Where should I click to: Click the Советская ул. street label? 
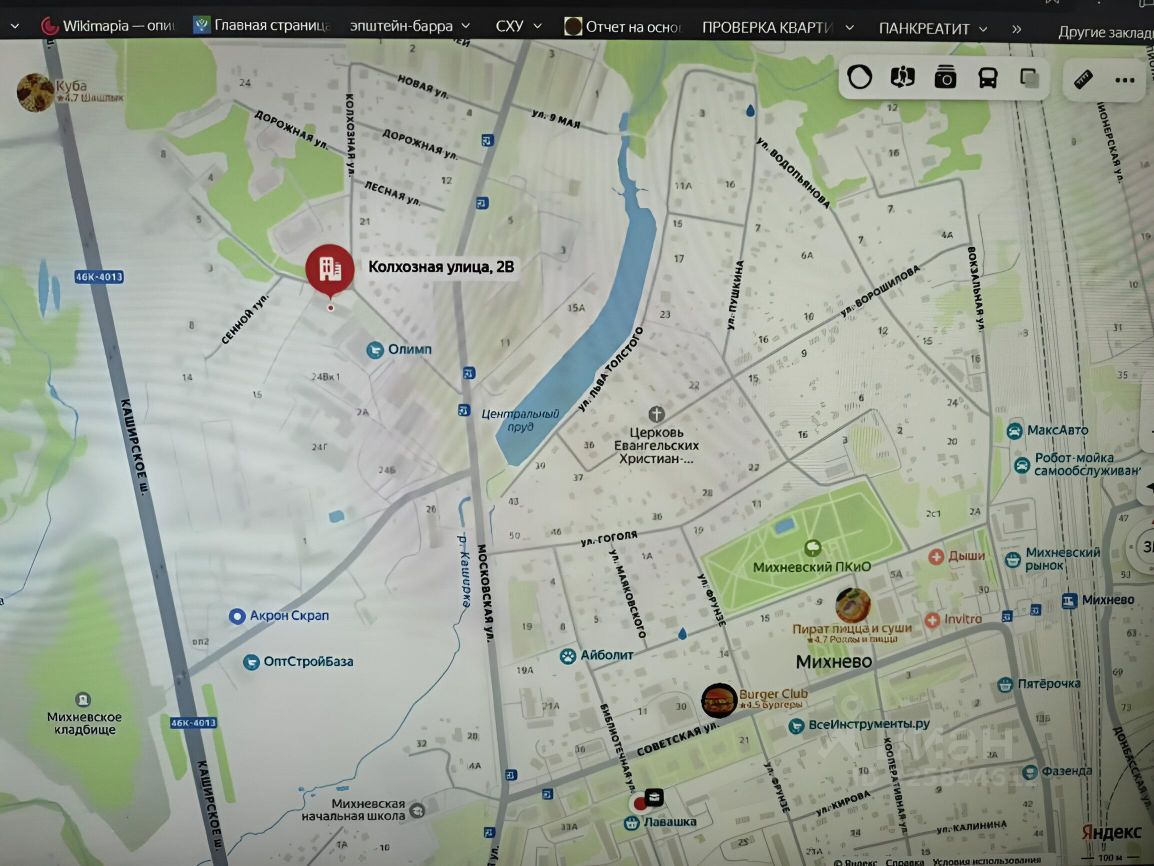click(676, 739)
